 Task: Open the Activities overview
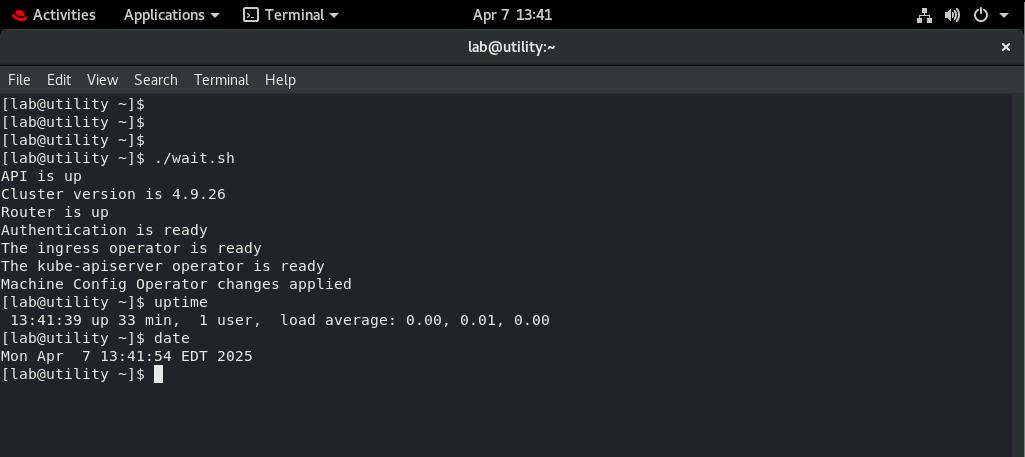click(x=63, y=15)
